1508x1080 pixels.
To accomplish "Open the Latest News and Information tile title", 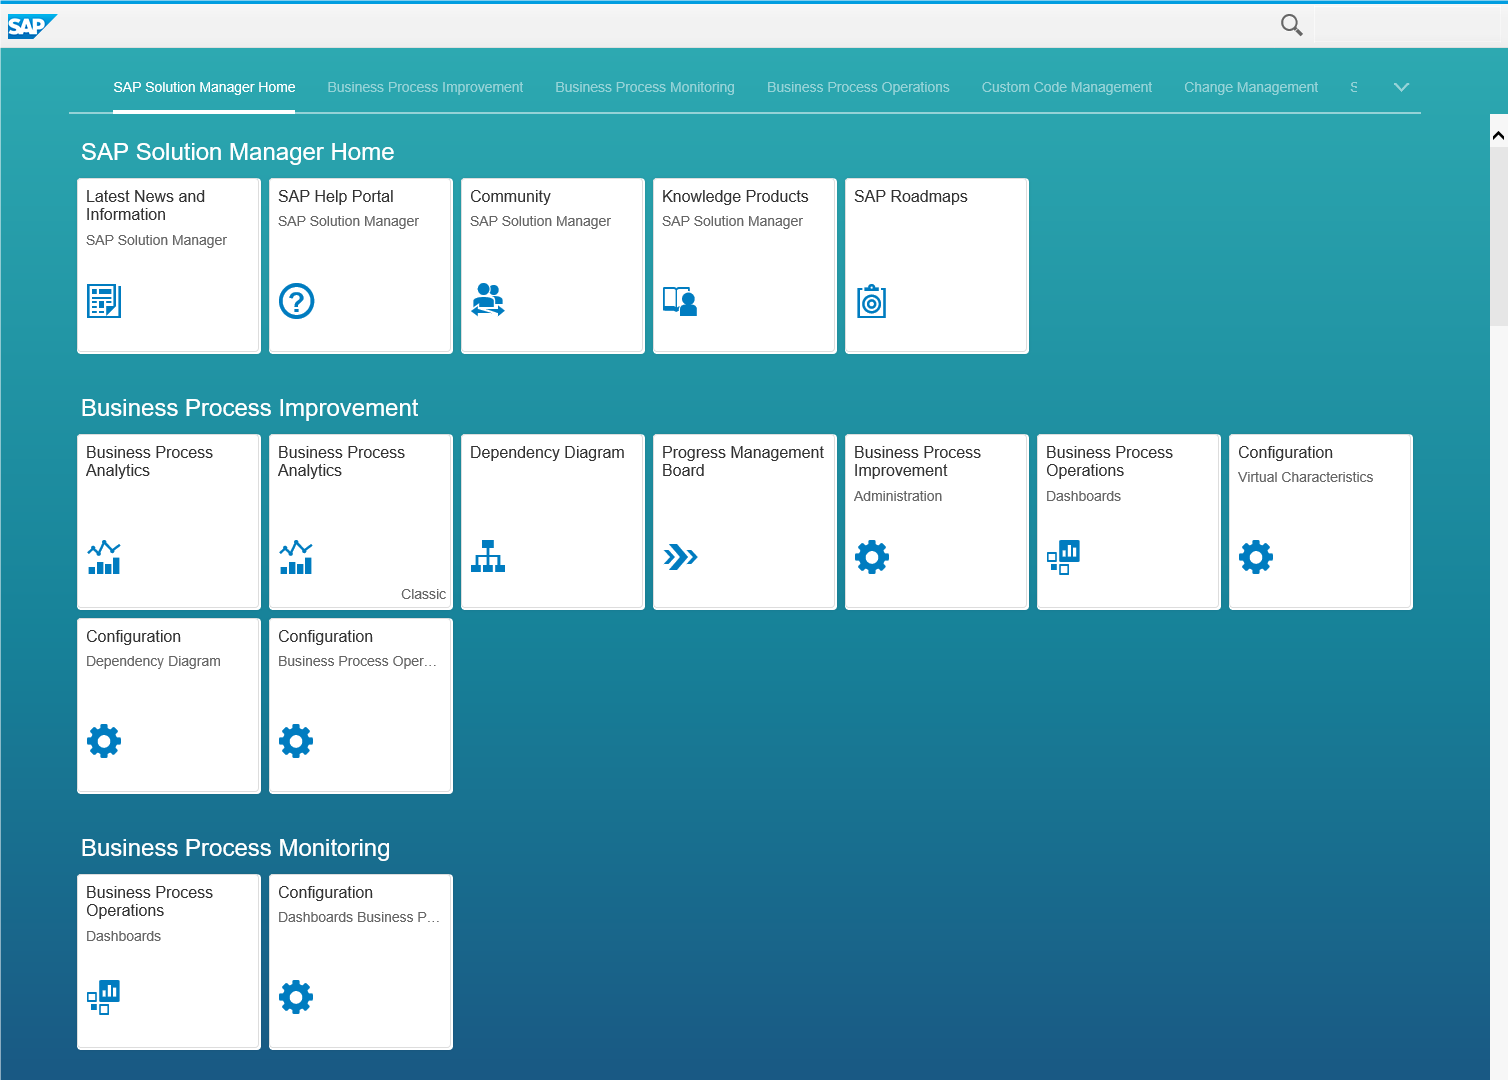I will click(145, 206).
